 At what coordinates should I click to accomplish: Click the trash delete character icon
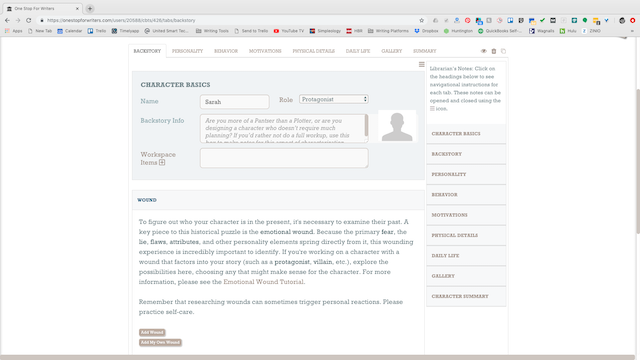tap(493, 51)
